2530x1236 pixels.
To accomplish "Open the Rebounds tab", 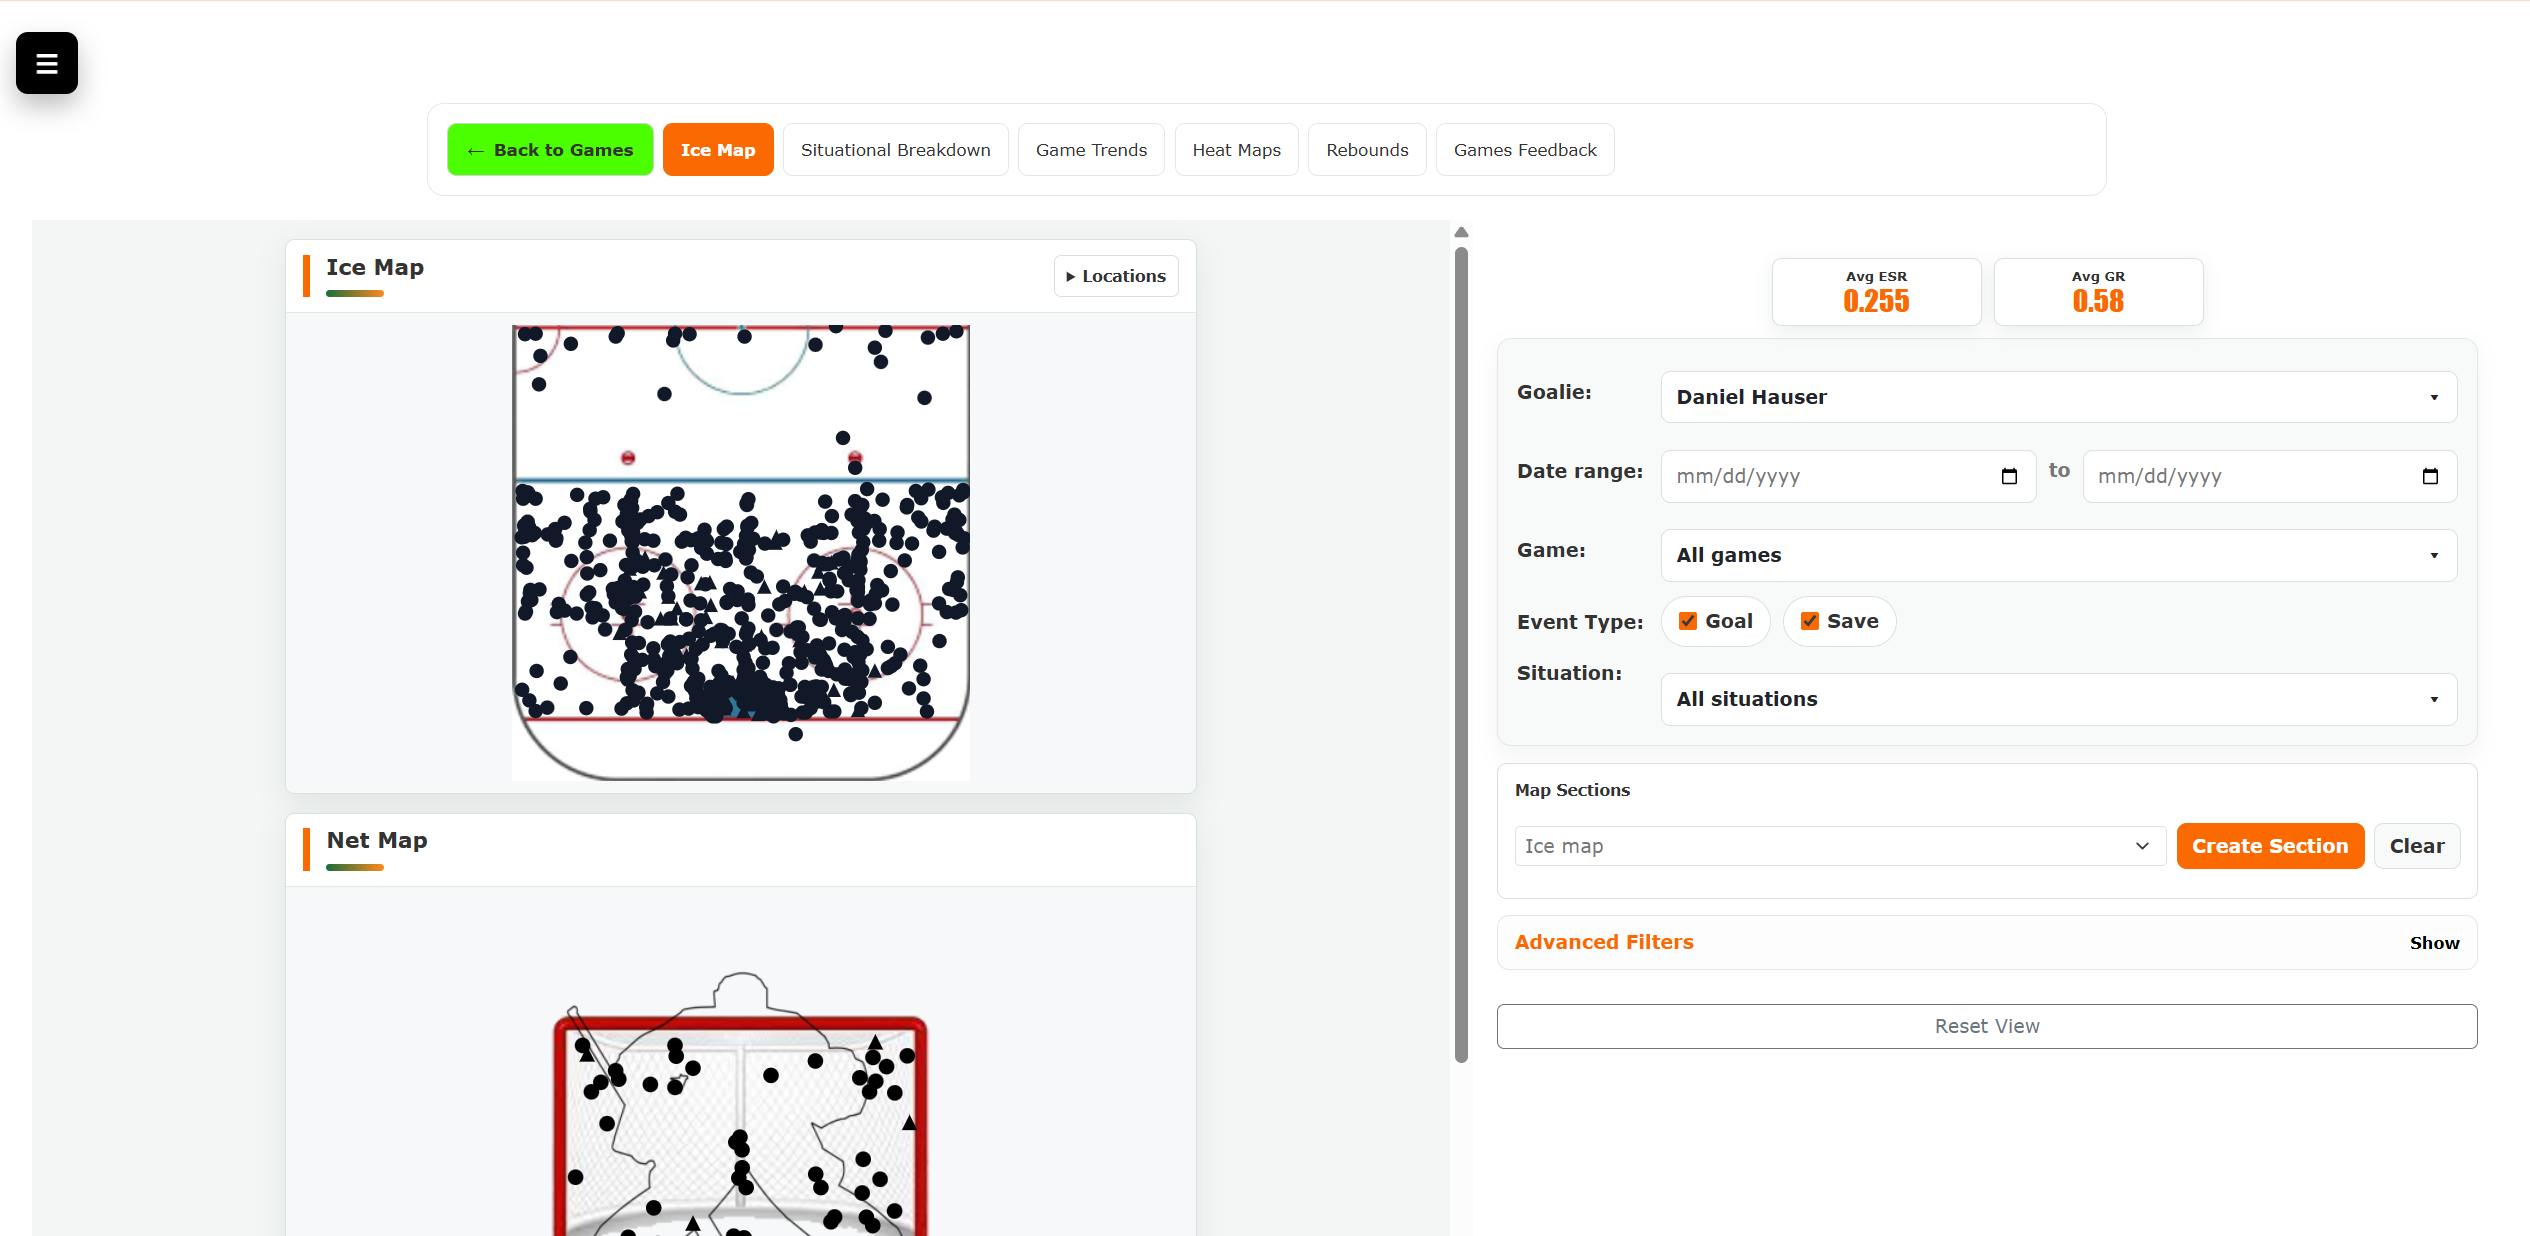I will tap(1367, 150).
